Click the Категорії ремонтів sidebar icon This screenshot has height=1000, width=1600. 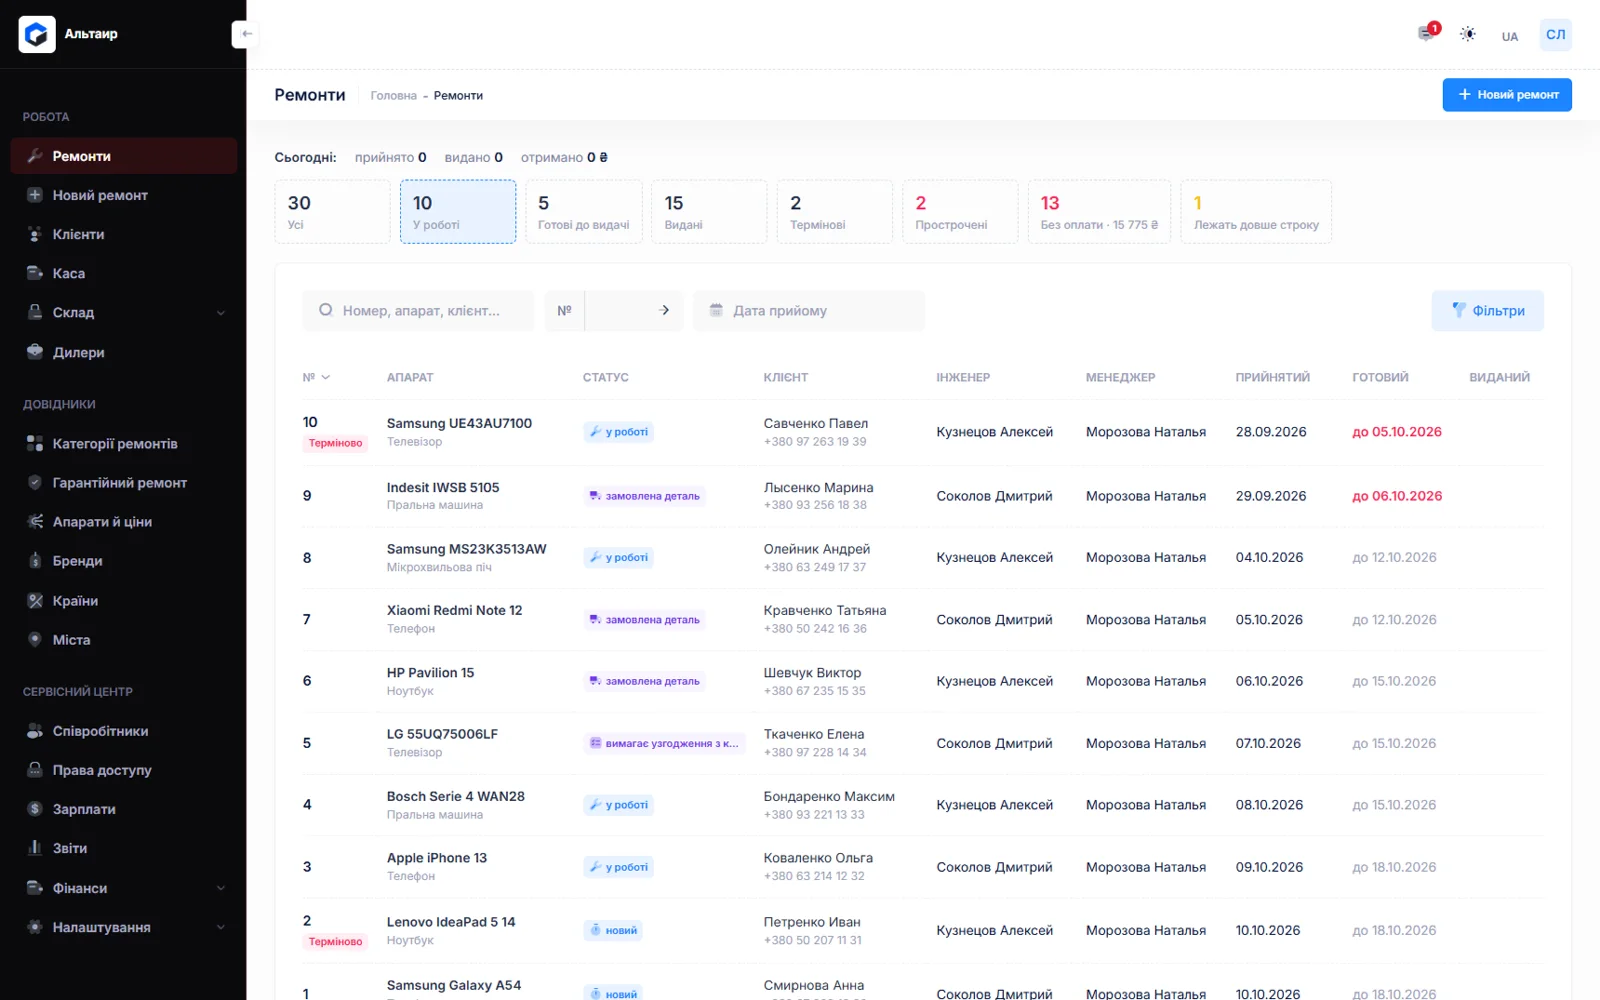pos(35,443)
